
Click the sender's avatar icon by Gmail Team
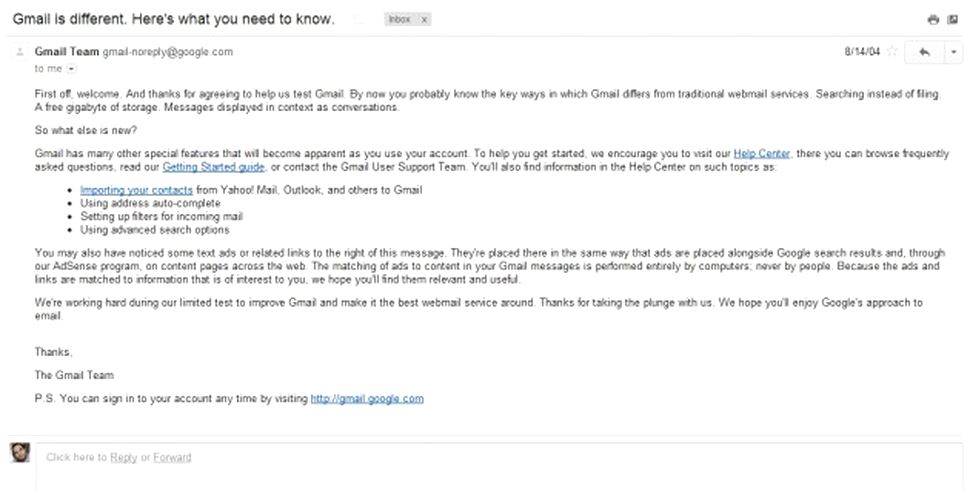pyautogui.click(x=19, y=52)
